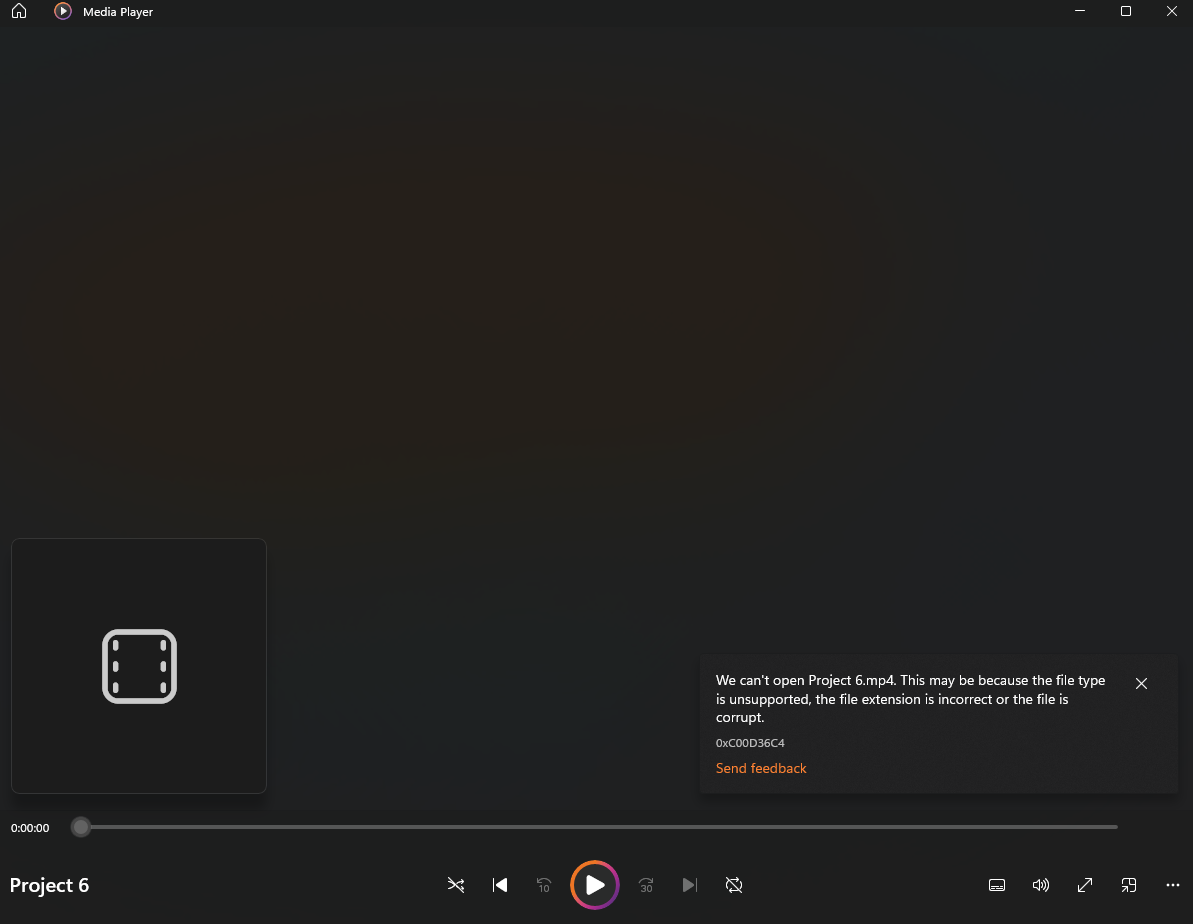
Task: Advance to the next track
Action: coord(690,885)
